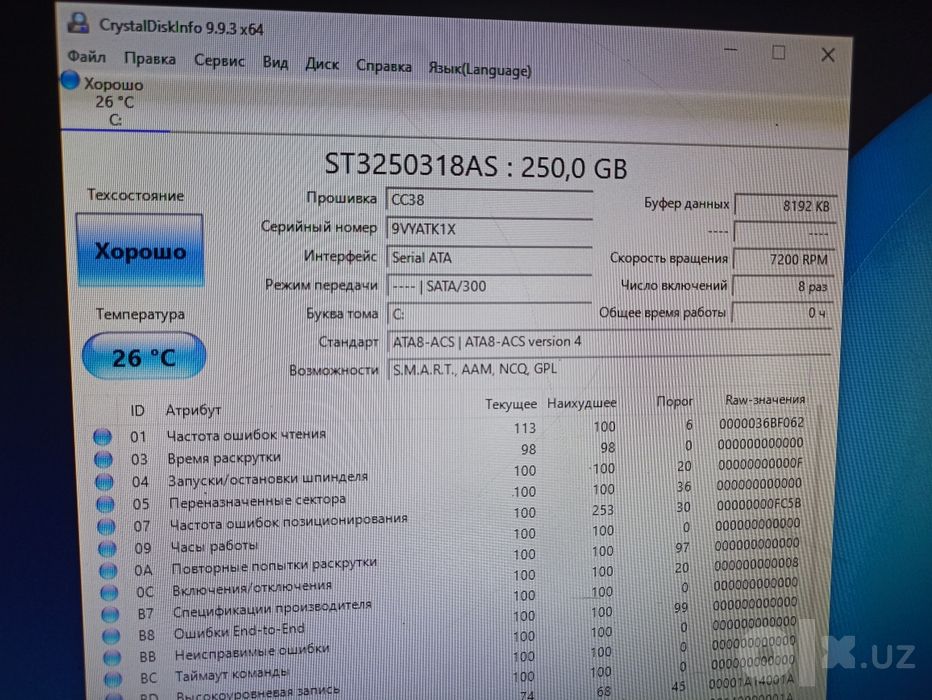Click the Текущее column header
932x700 pixels.
511,404
